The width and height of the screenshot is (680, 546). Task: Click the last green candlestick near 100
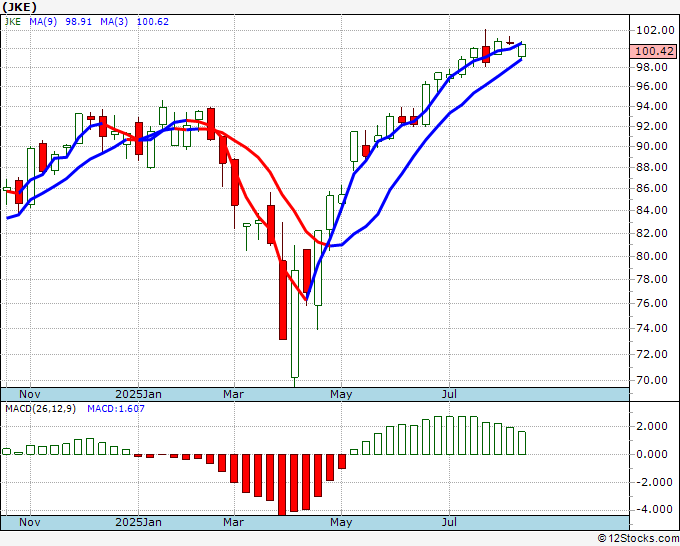(x=522, y=50)
